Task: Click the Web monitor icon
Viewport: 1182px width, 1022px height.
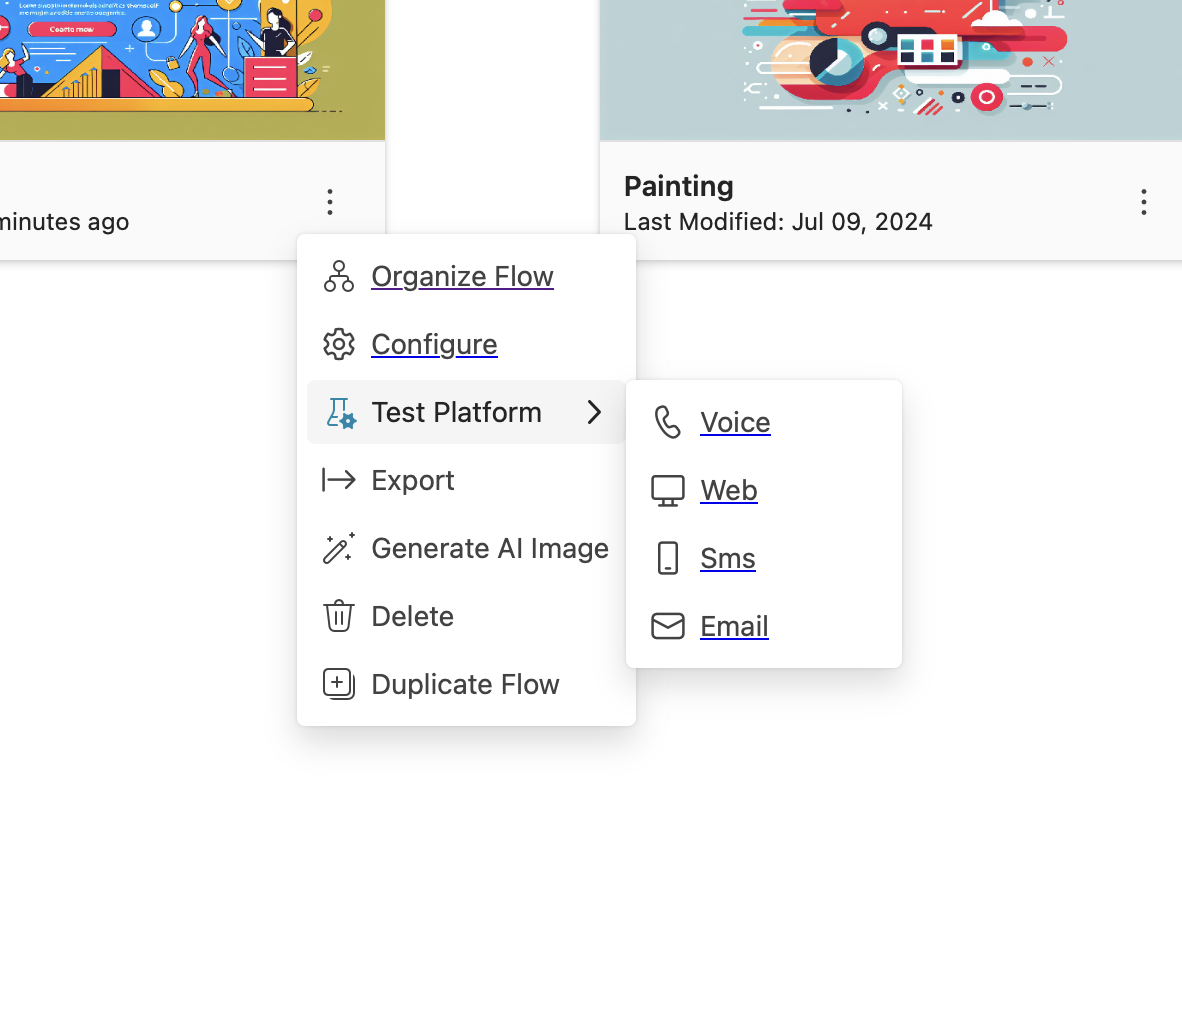Action: 667,491
